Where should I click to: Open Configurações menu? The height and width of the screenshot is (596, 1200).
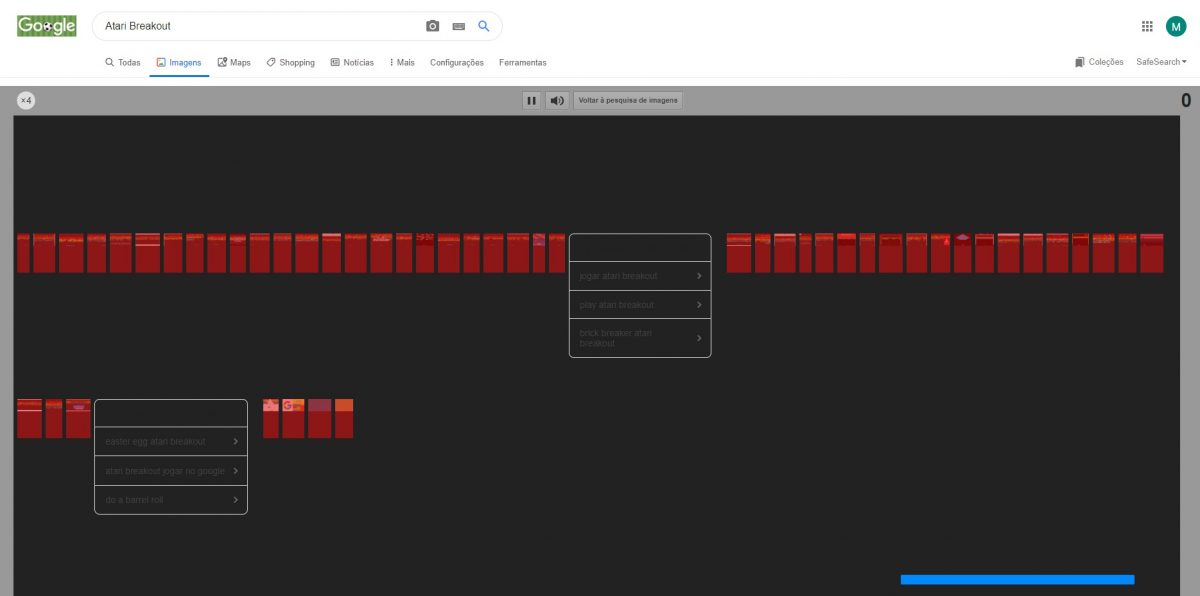[x=457, y=62]
